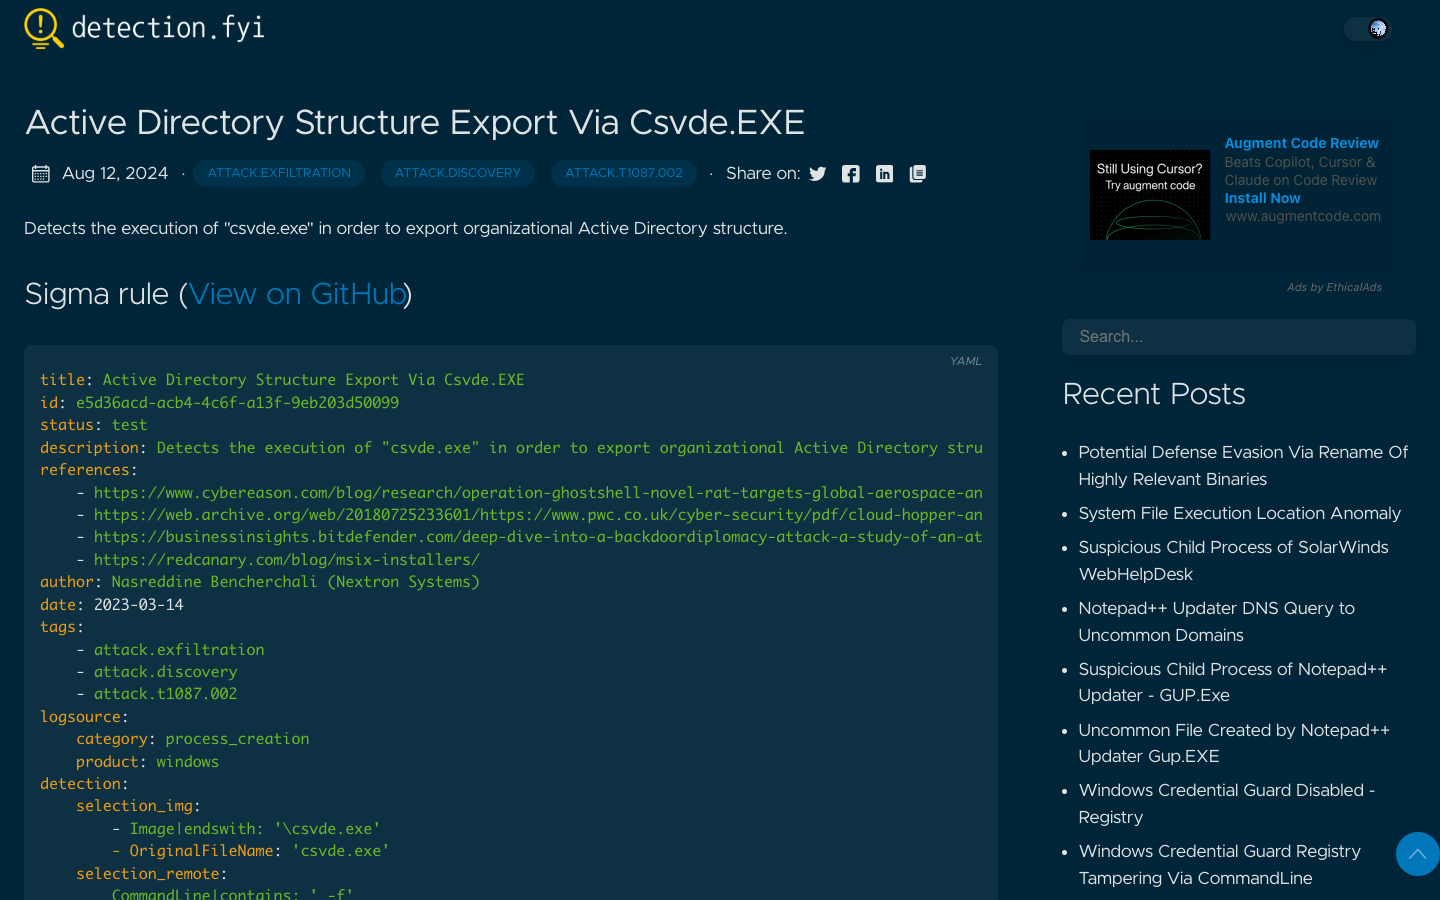Click the scroll-to-top arrow button
Screen dimensions: 1440x900
click(1417, 853)
